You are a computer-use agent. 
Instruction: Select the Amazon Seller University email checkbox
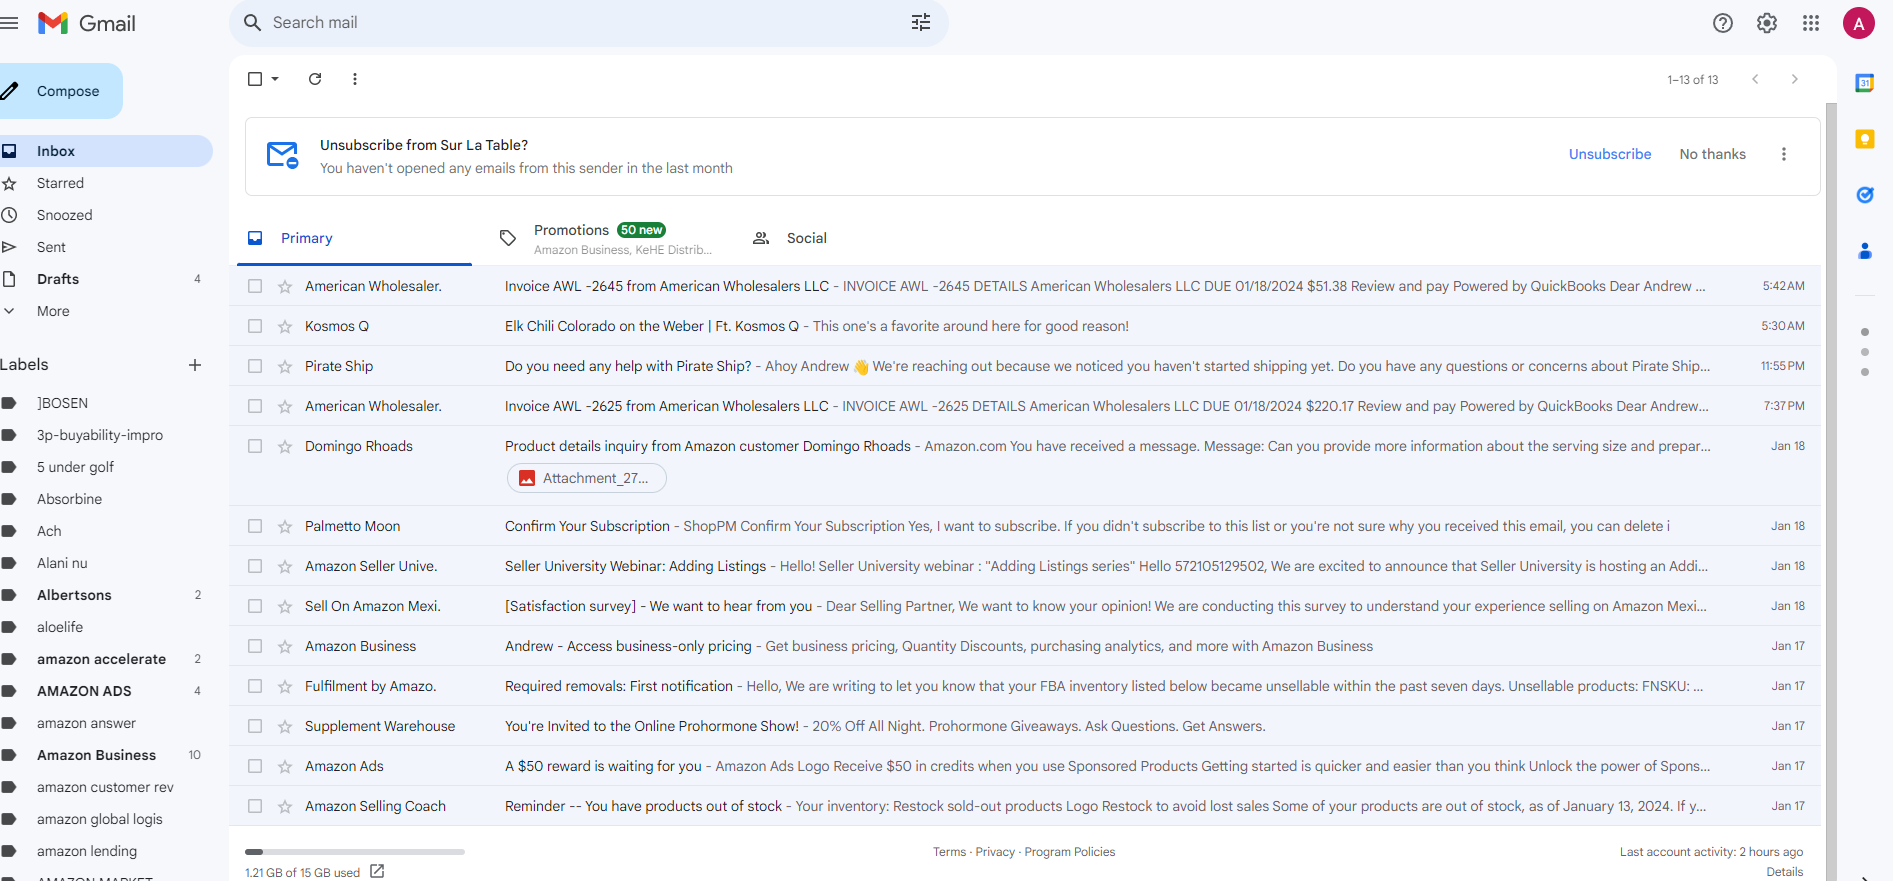255,566
